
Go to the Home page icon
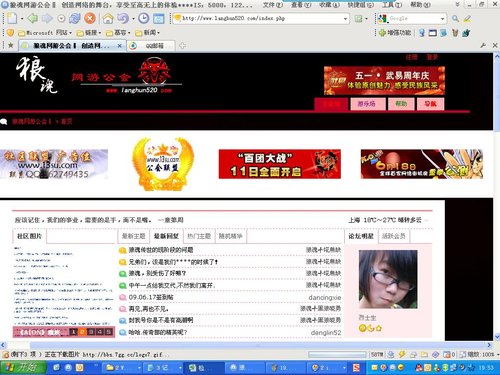coord(108,18)
